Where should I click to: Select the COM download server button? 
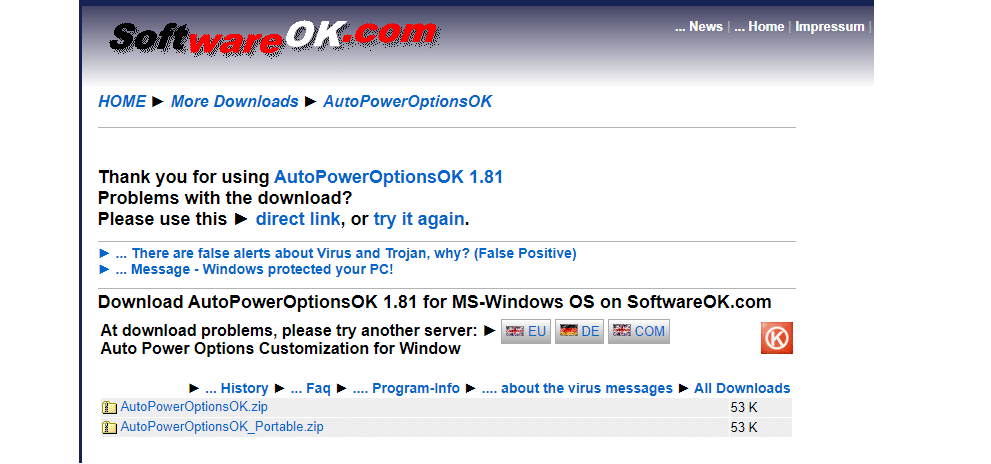(638, 332)
